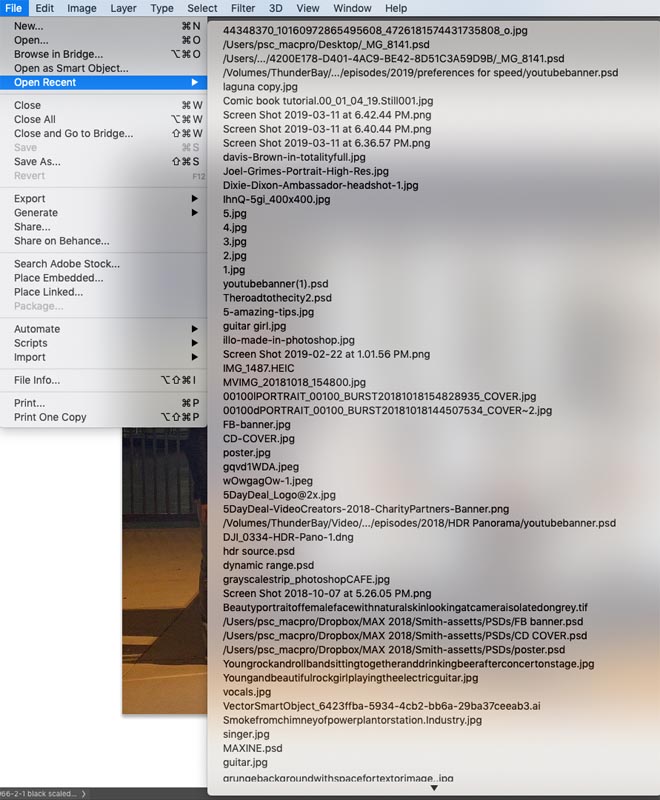Open grayscalestrip_photoshopCAFE.jpg
This screenshot has width=660, height=800.
pyautogui.click(x=306, y=580)
